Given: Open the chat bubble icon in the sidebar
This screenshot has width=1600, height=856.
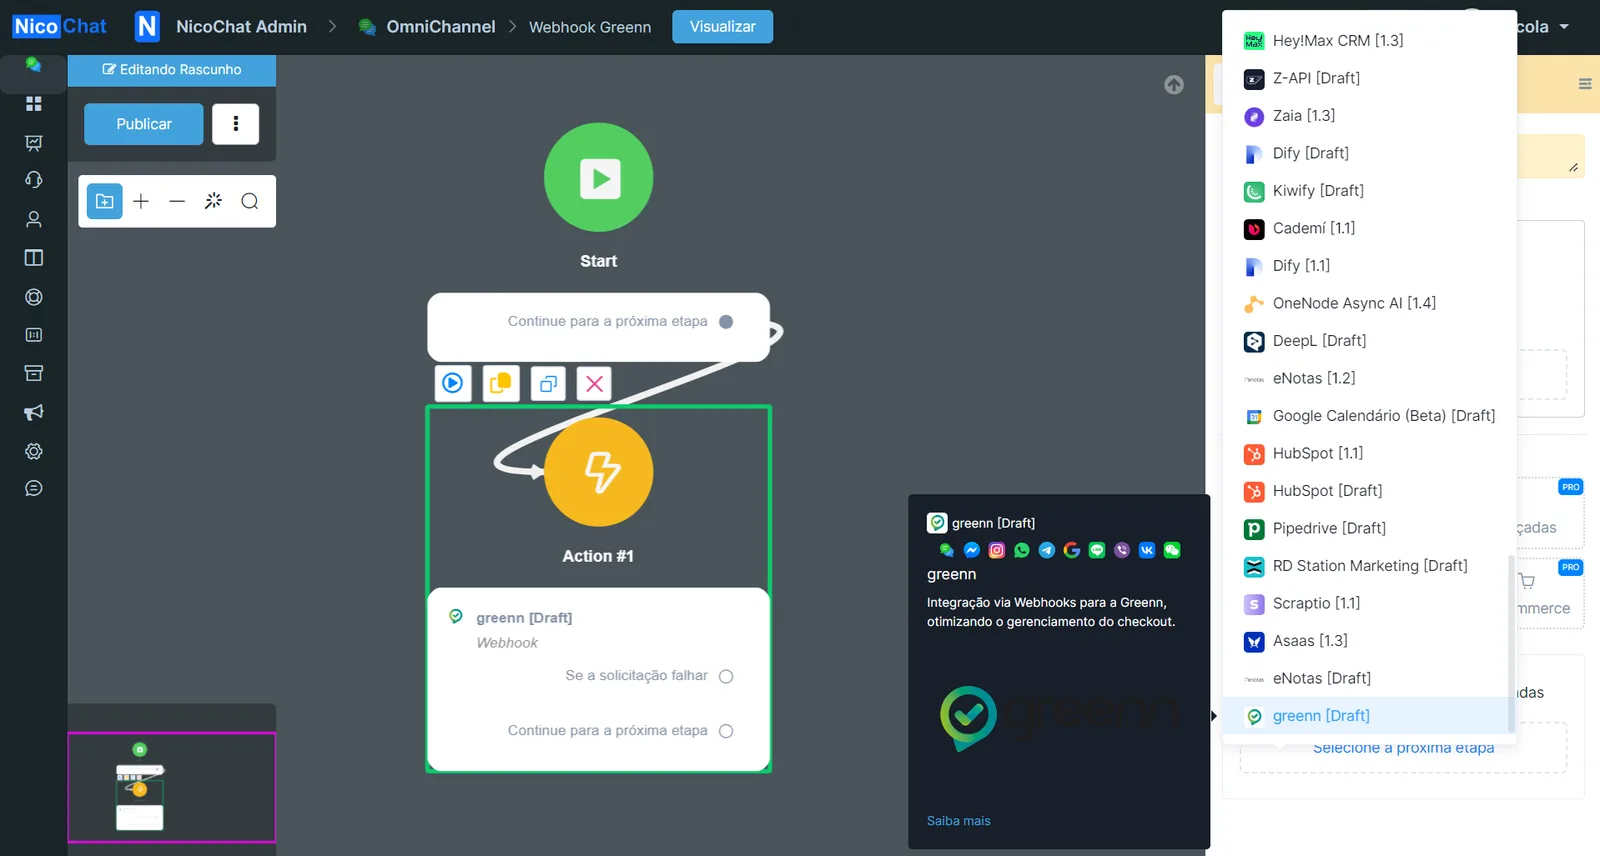Looking at the screenshot, I should pyautogui.click(x=33, y=64).
